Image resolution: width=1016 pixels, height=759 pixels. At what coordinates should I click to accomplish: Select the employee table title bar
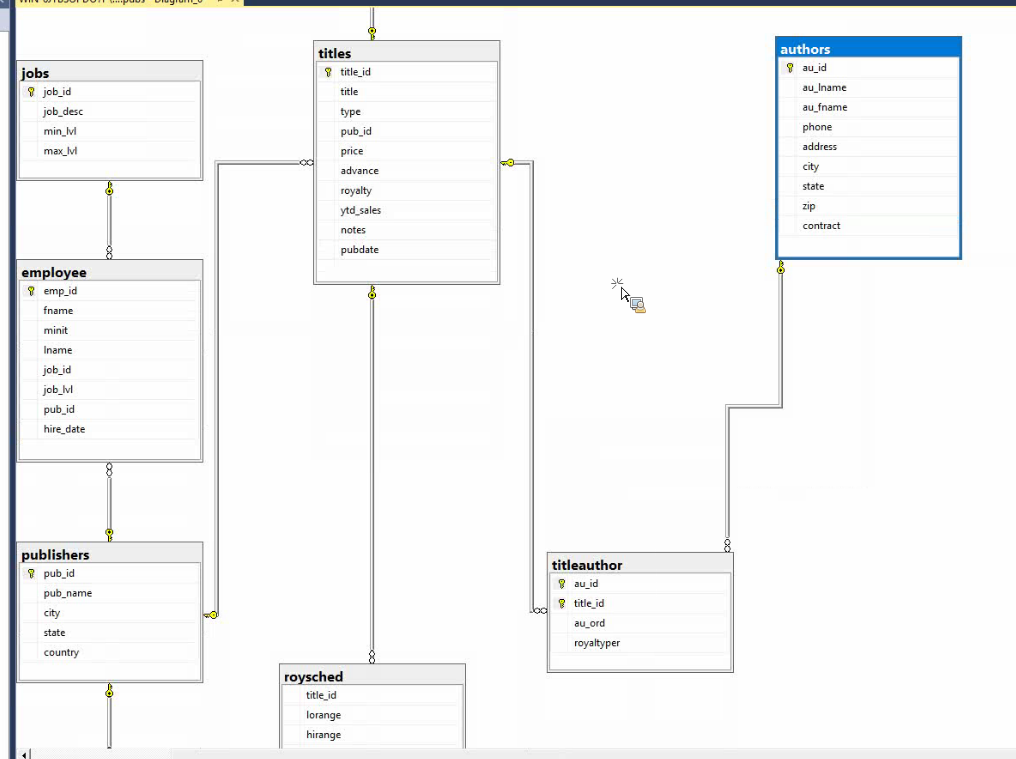click(x=110, y=272)
